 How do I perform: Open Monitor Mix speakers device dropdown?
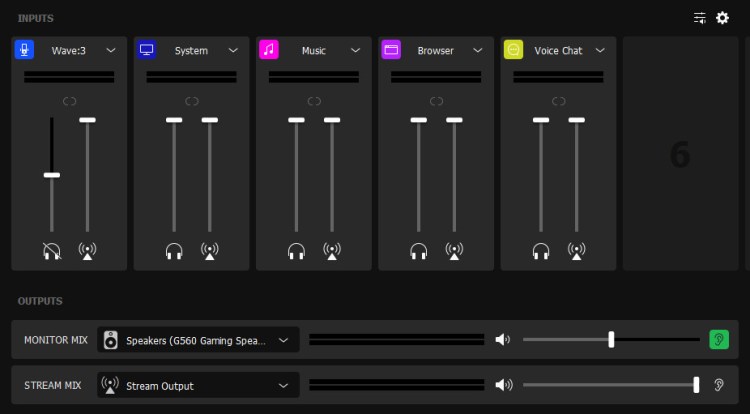point(284,340)
